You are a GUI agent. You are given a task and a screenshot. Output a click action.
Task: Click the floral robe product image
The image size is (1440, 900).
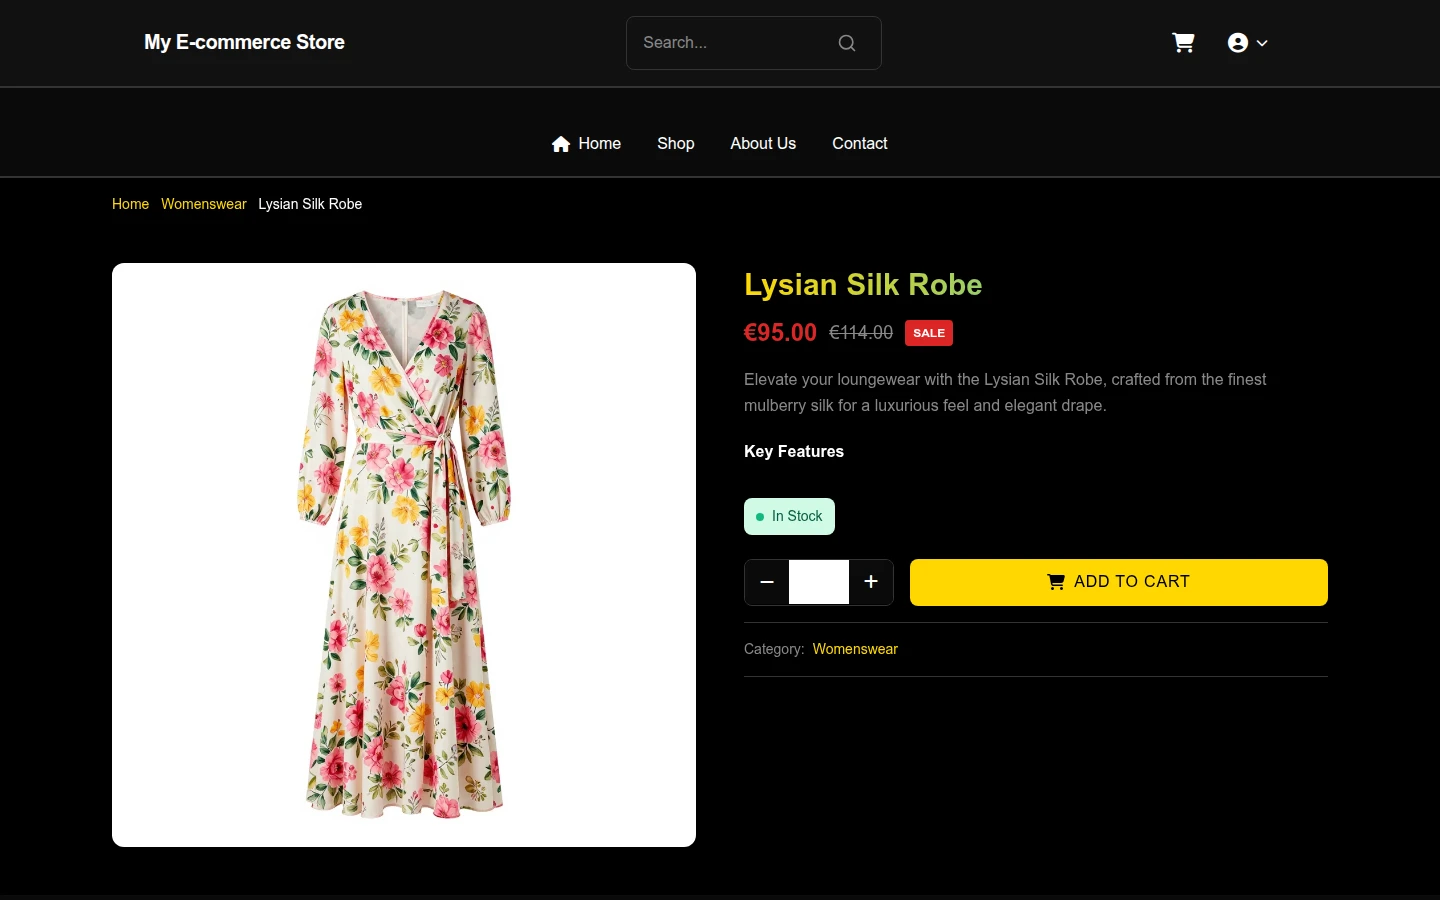coord(404,555)
